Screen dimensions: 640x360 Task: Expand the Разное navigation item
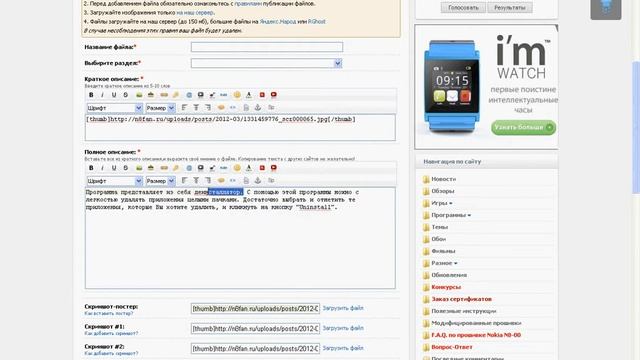point(444,263)
